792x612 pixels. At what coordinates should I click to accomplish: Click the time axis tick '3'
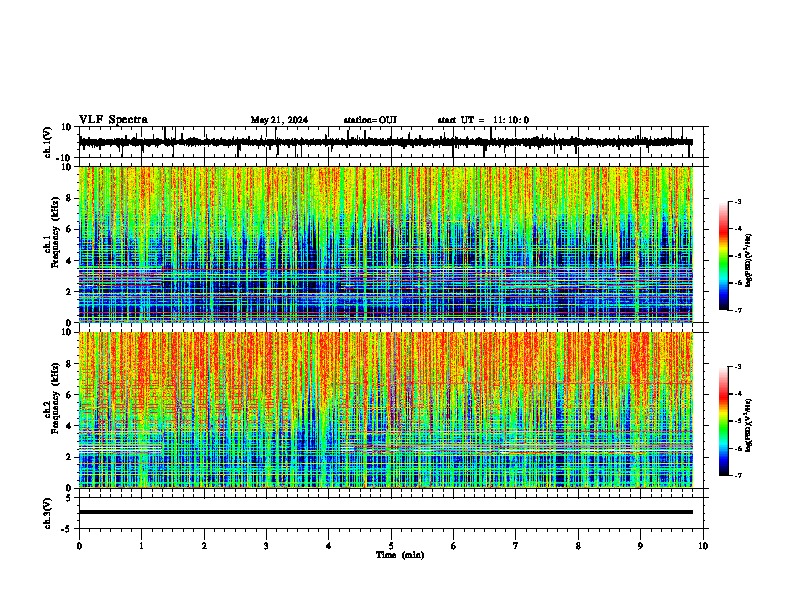pyautogui.click(x=266, y=546)
